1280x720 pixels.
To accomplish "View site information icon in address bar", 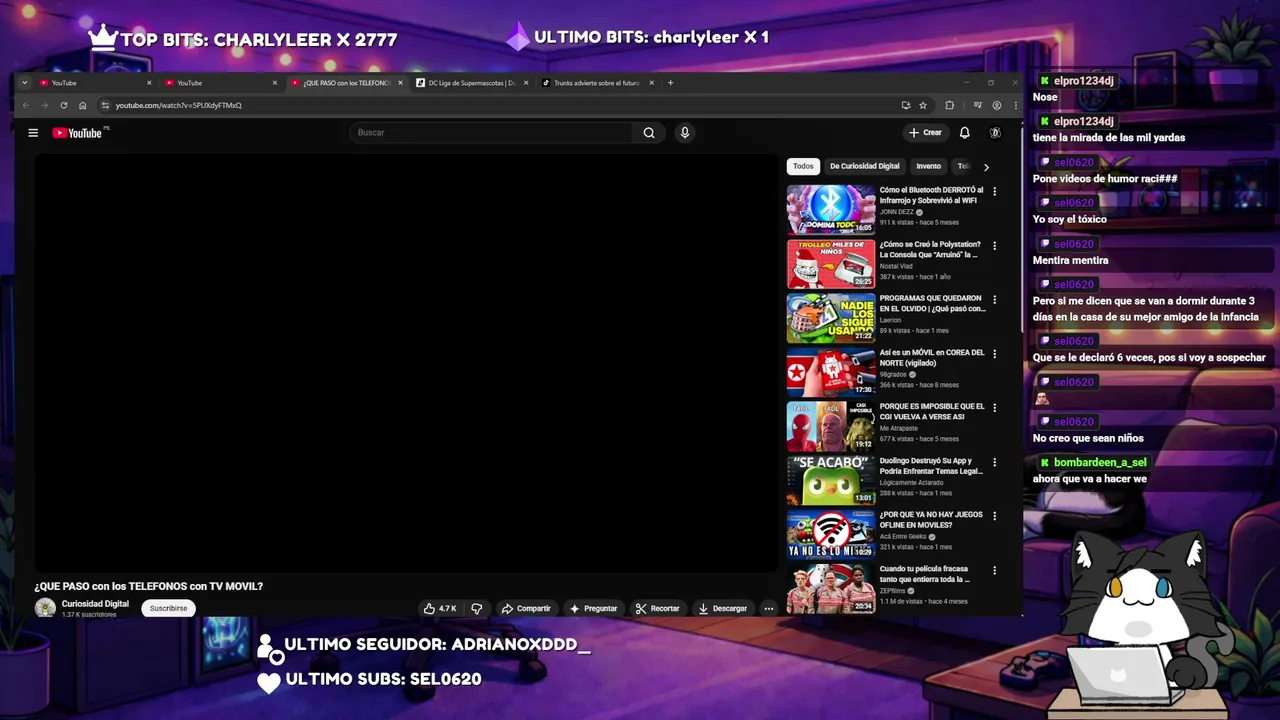I will (105, 105).
